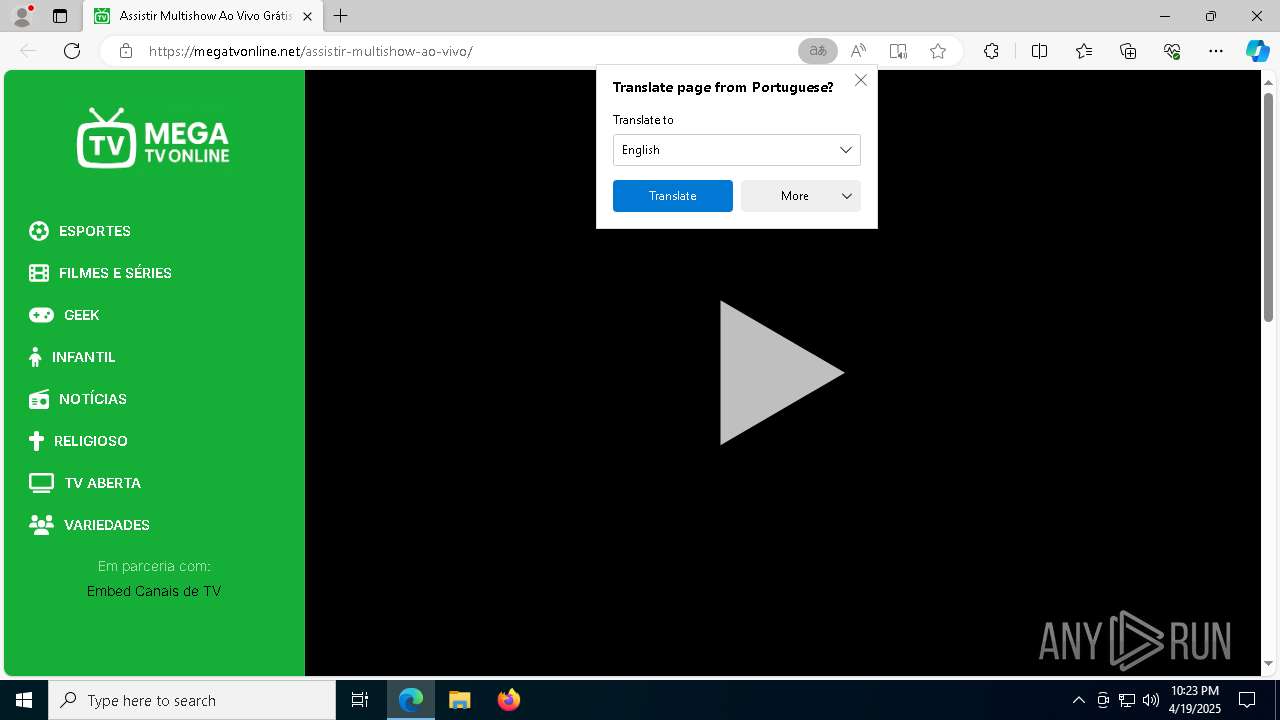Open Settings and more menu
1280x720 pixels.
[1216, 51]
